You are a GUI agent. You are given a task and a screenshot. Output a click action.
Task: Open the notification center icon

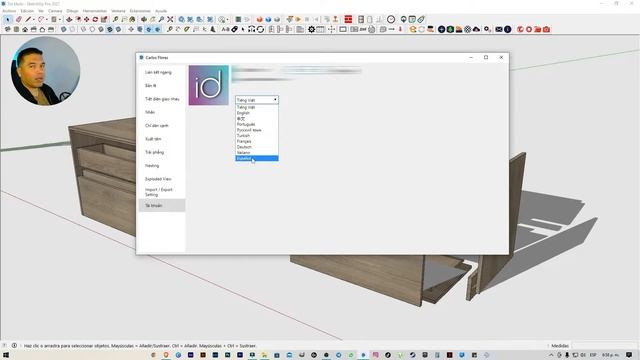pos(629,355)
